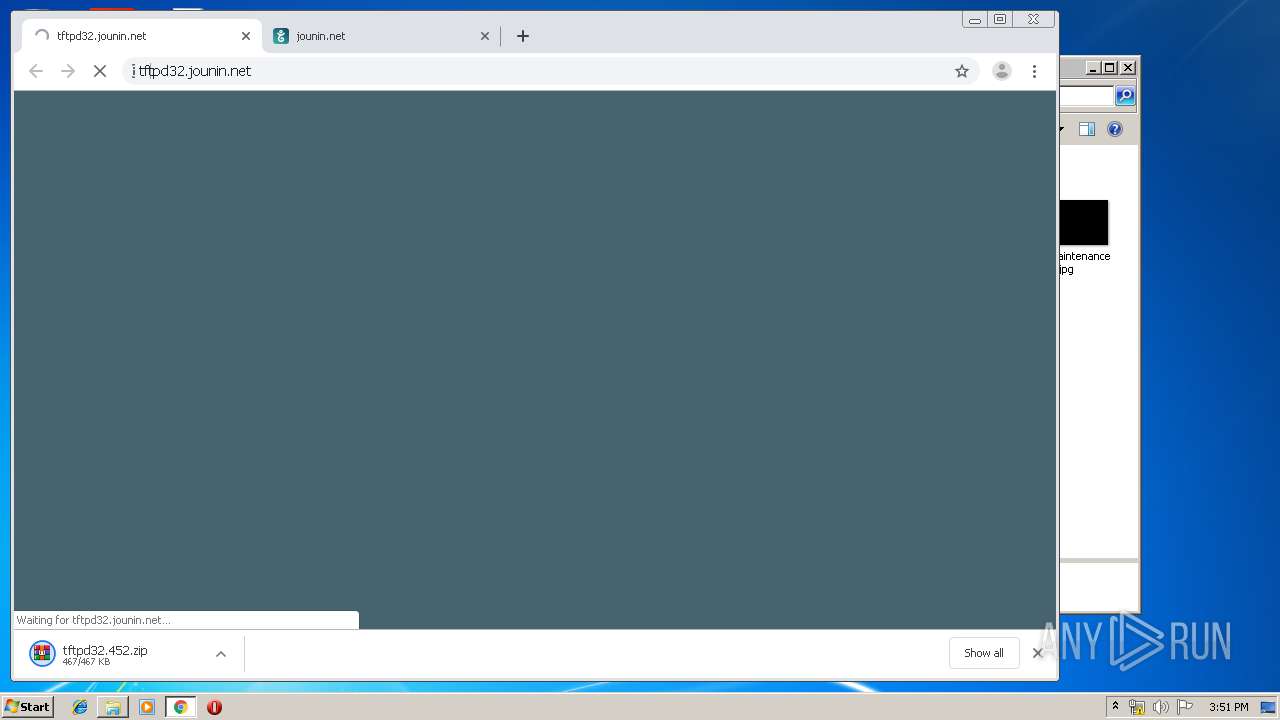Screen dimensions: 1280x720
Task: Stop loading the current page
Action: click(100, 71)
